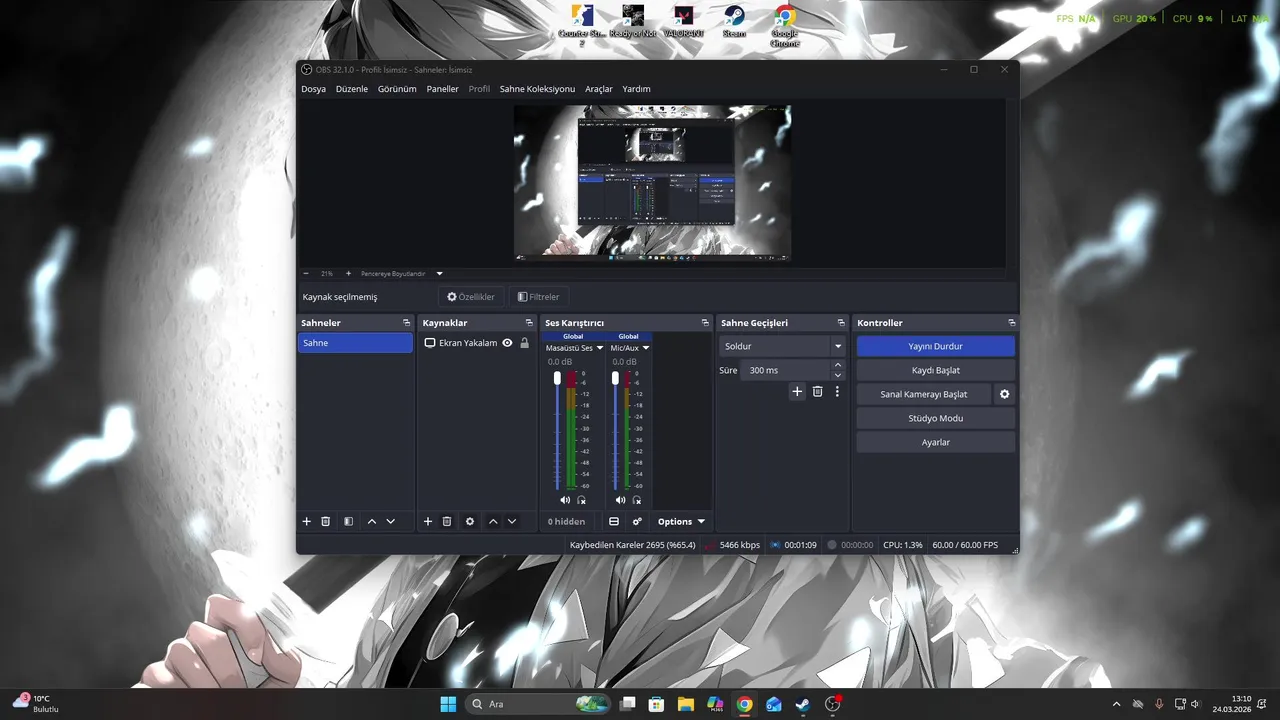Open the Paneller menu
The width and height of the screenshot is (1280, 720).
[x=443, y=89]
